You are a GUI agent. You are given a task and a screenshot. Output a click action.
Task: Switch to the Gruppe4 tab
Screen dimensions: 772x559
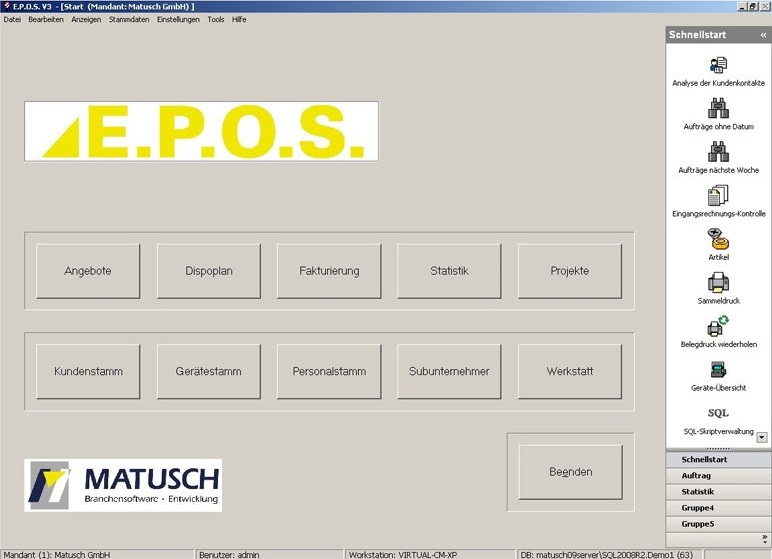(x=718, y=508)
